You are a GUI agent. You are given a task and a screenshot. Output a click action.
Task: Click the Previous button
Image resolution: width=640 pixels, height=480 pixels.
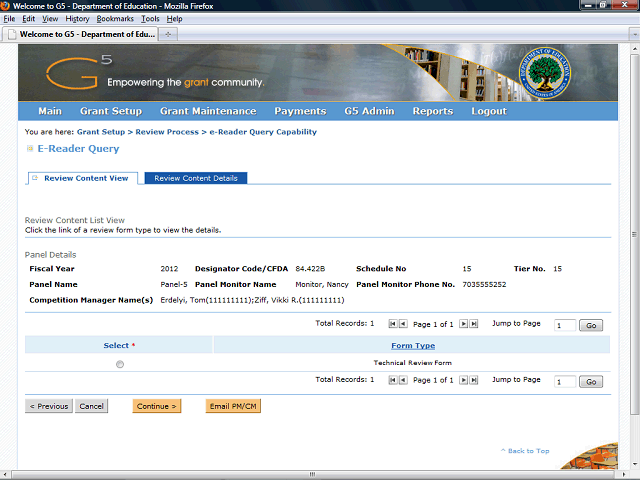[x=49, y=406]
